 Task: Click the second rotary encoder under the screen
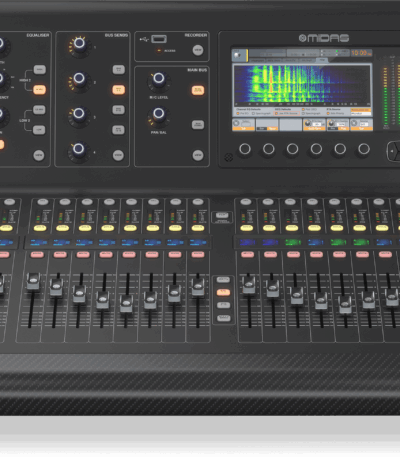pyautogui.click(x=269, y=149)
